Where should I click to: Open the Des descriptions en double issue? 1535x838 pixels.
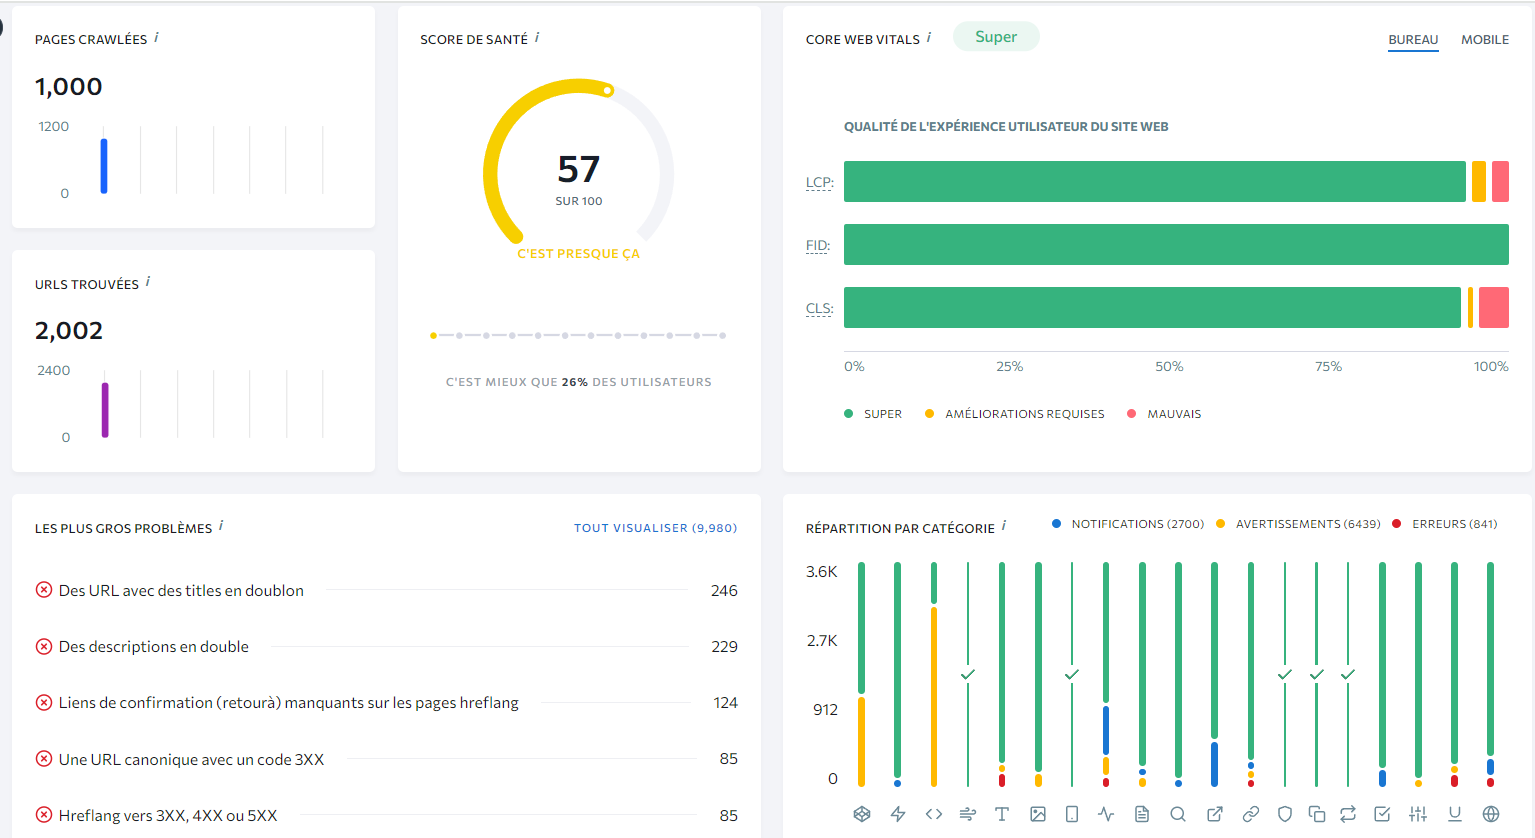154,647
